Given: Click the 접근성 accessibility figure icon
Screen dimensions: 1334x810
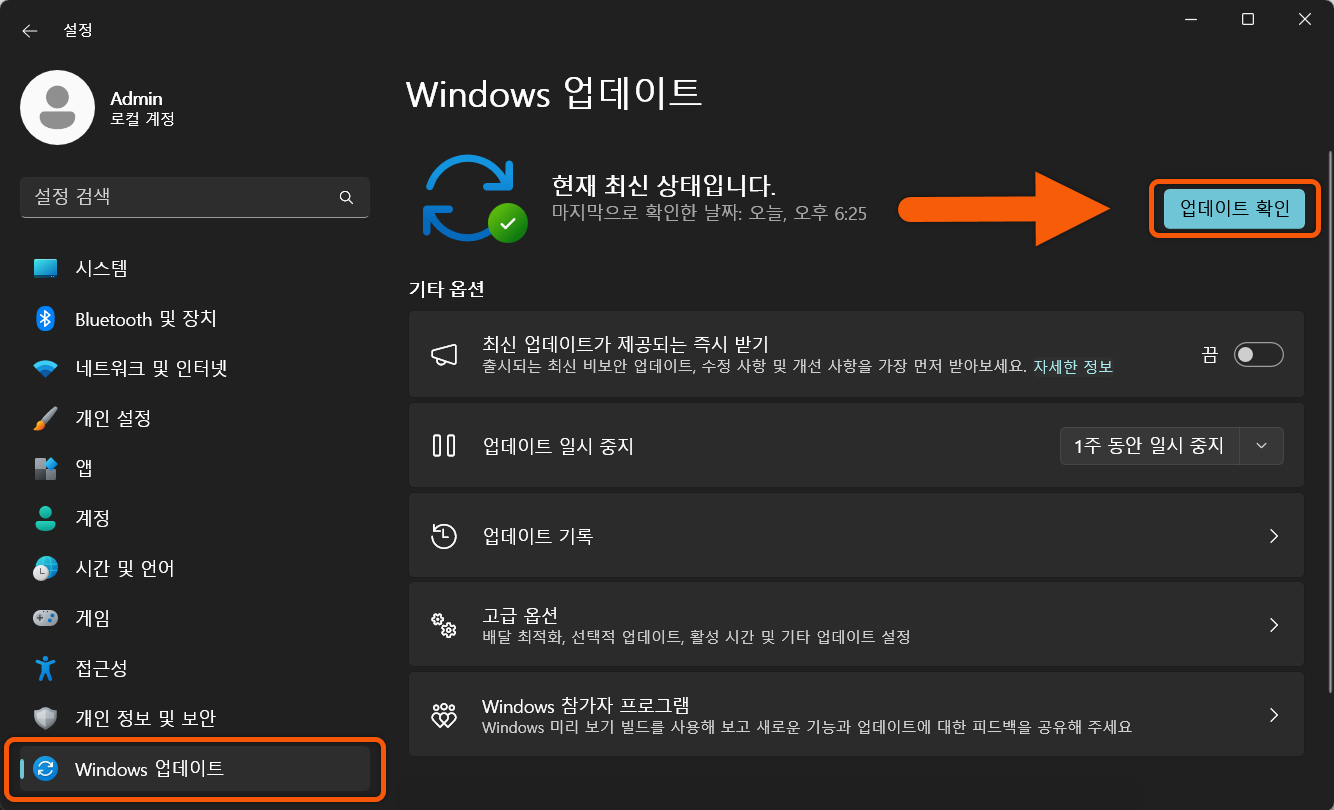Looking at the screenshot, I should click(45, 668).
